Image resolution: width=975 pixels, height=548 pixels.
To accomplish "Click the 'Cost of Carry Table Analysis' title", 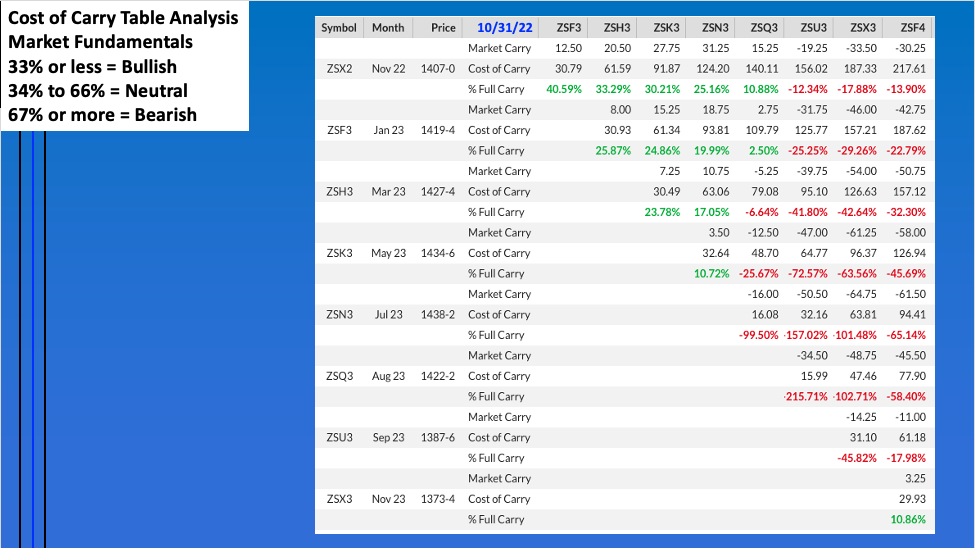I will [x=123, y=18].
